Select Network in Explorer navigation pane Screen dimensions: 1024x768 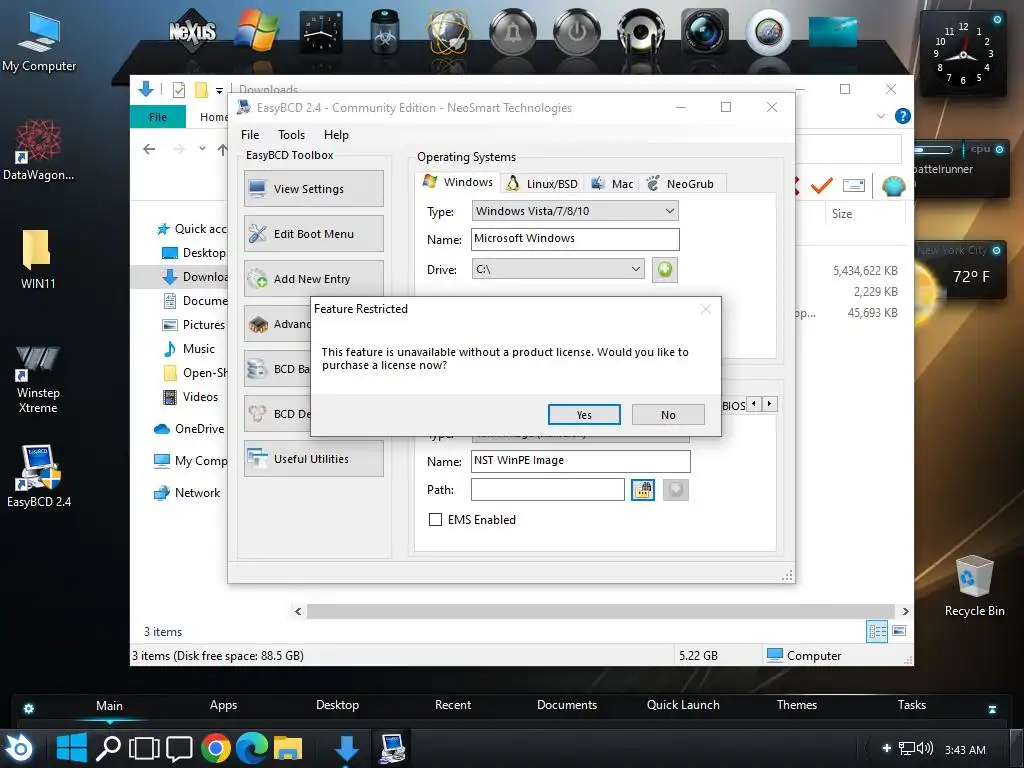coord(187,493)
